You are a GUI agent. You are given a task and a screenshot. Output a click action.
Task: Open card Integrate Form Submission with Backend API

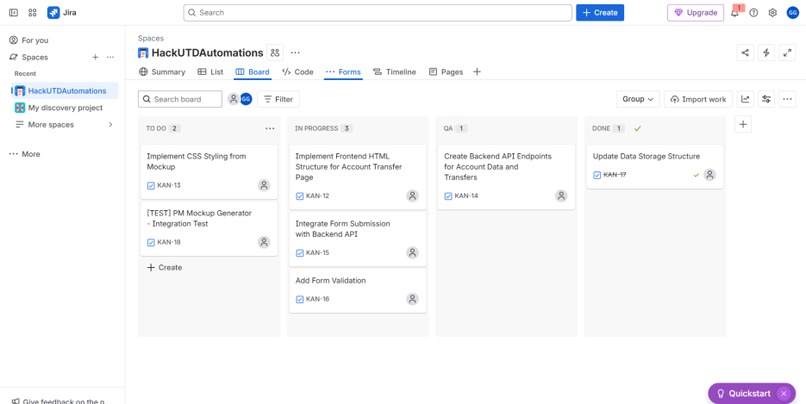tap(358, 239)
